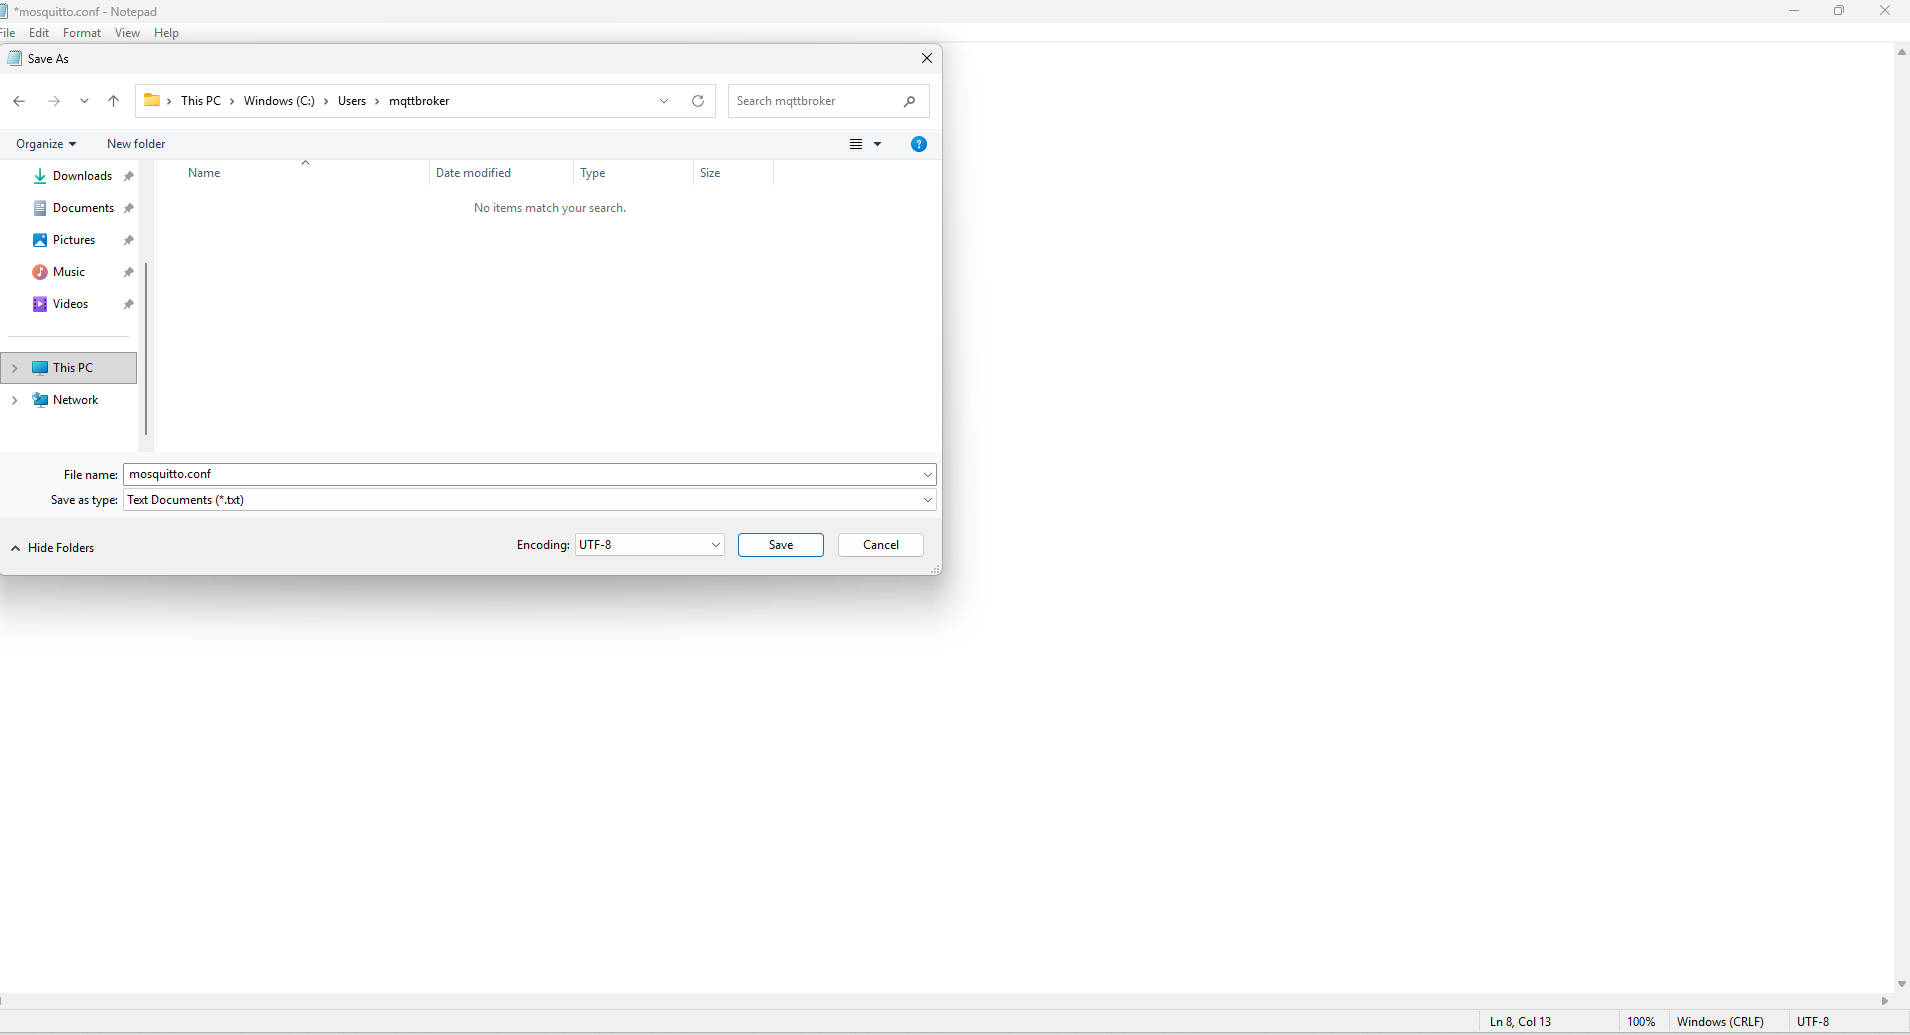The height and width of the screenshot is (1035, 1910).
Task: Collapse with Hide Folders
Action: click(53, 548)
